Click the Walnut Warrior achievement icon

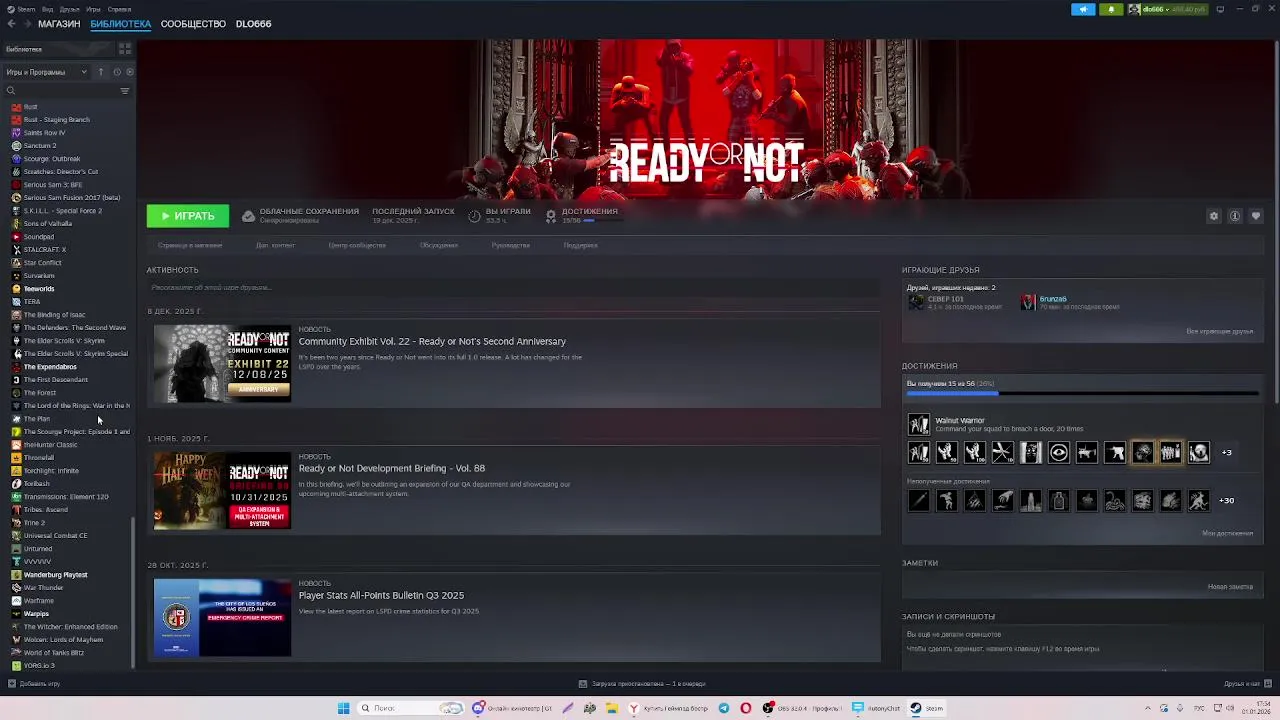(918, 424)
